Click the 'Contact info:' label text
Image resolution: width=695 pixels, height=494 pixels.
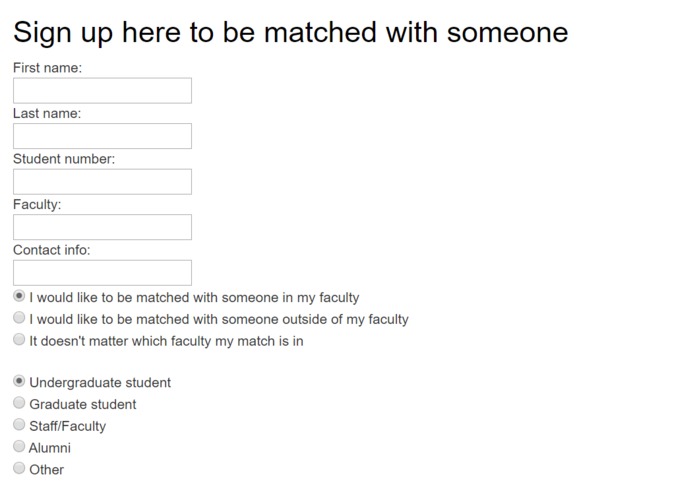pyautogui.click(x=51, y=250)
